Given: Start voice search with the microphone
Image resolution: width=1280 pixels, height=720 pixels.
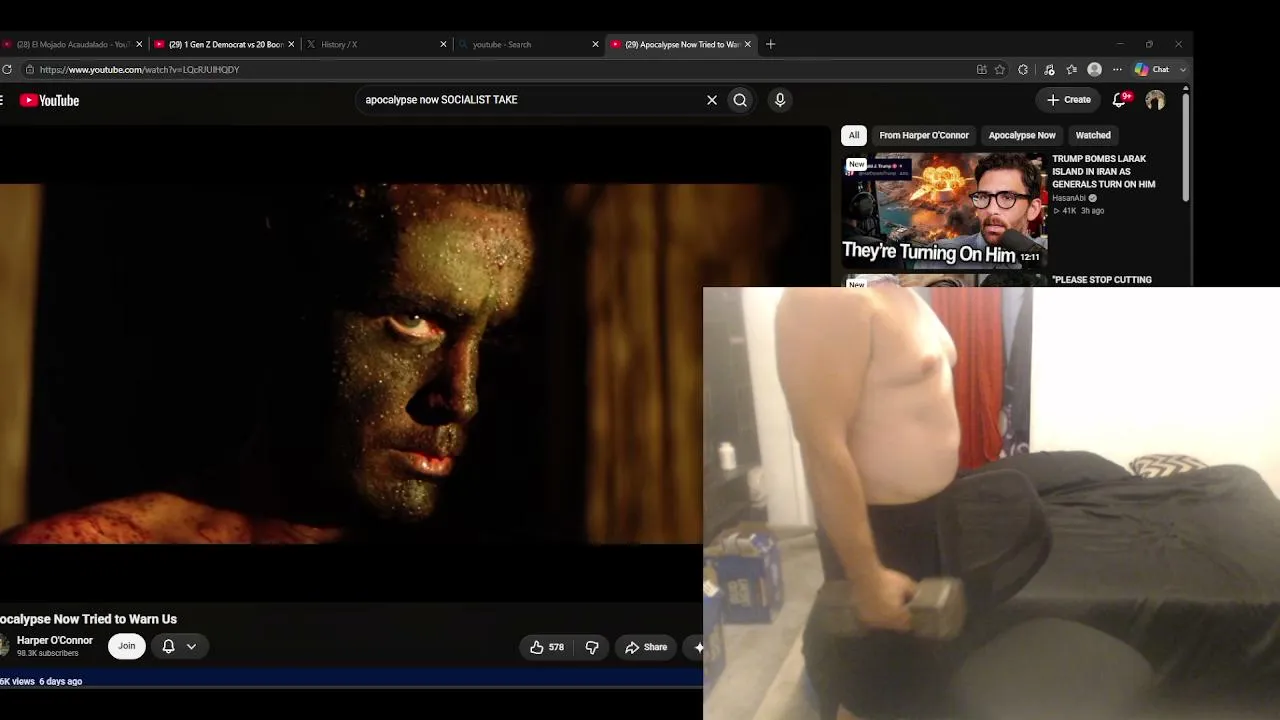Looking at the screenshot, I should tap(780, 100).
